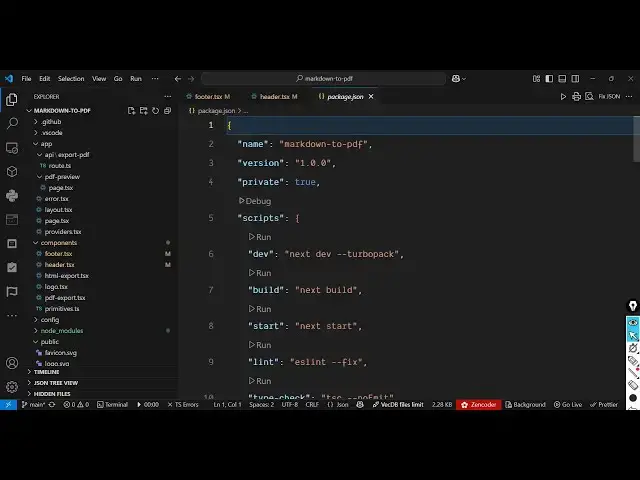Open the Remote Explorer icon in activity bar
Viewport: 640px width, 480px height.
12,148
